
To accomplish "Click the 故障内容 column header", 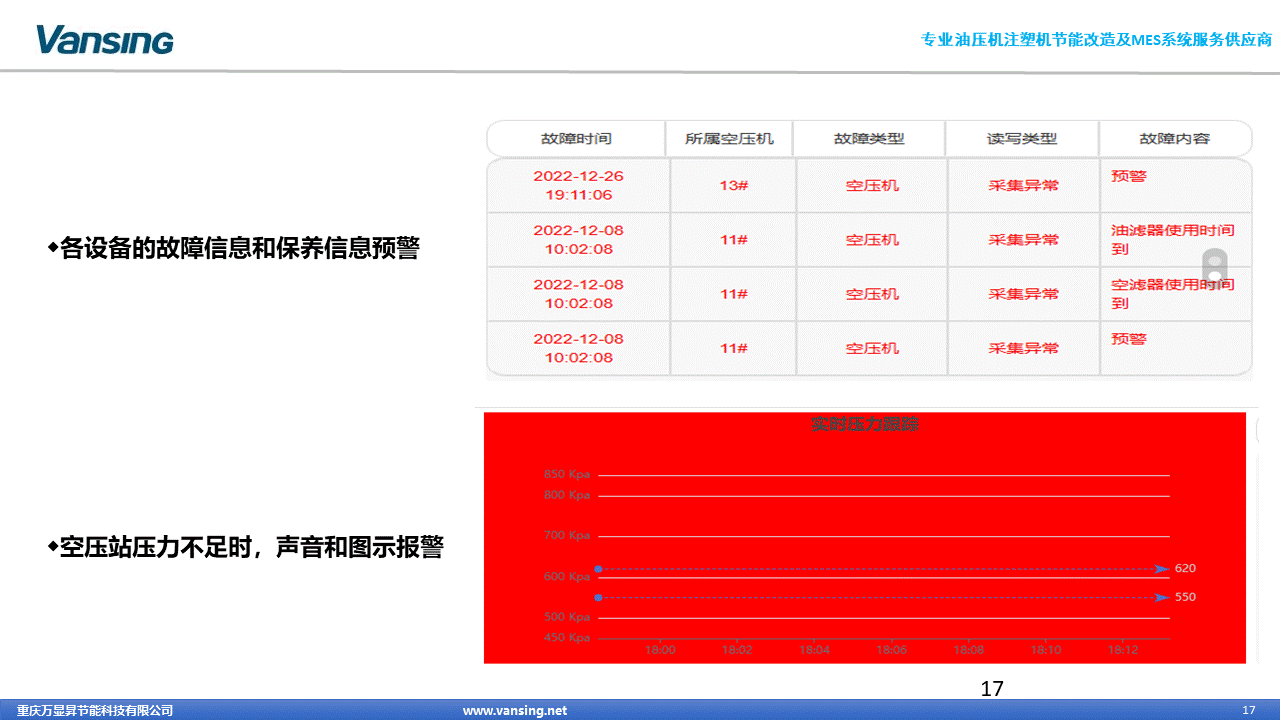I will 1174,139.
